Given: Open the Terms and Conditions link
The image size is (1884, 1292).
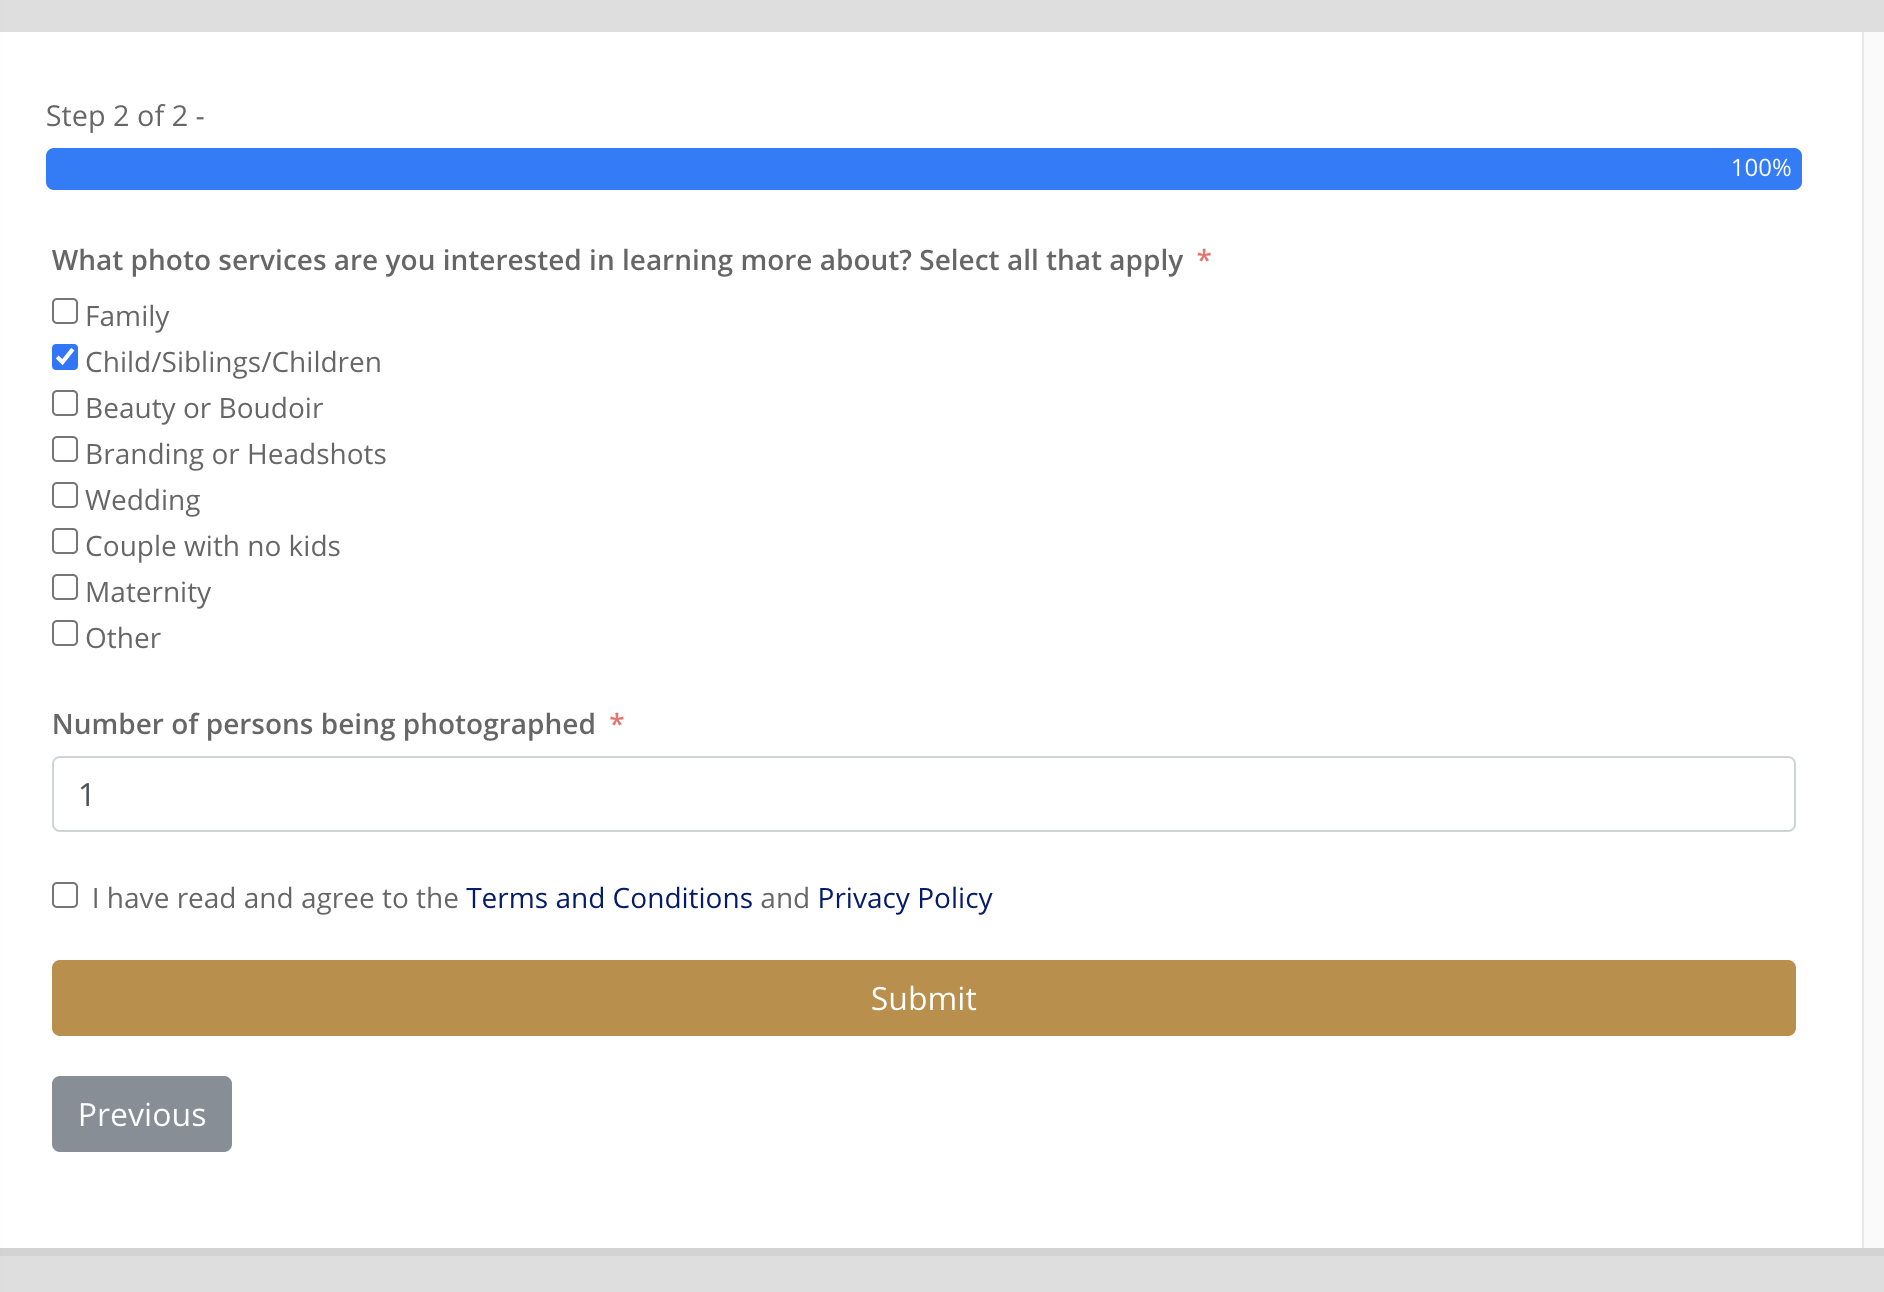Looking at the screenshot, I should tap(609, 898).
